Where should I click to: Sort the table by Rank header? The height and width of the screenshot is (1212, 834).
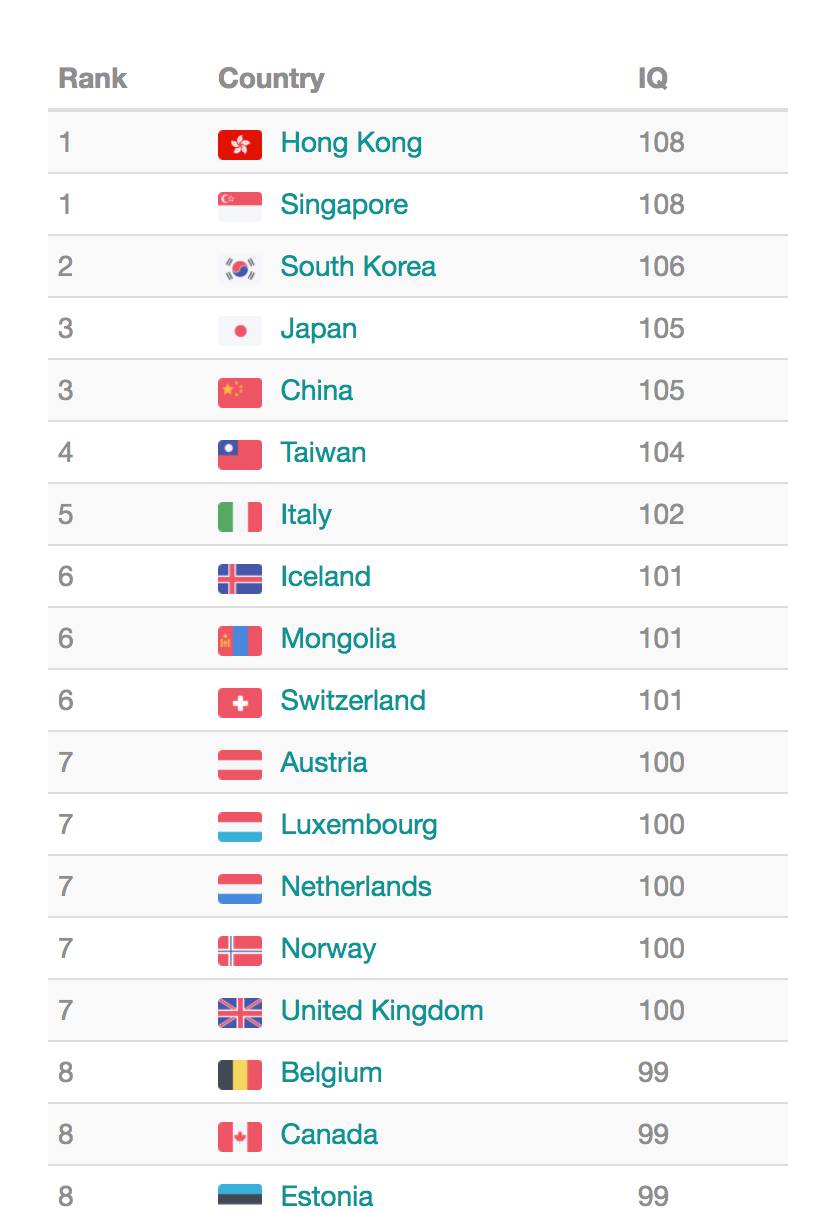point(93,79)
